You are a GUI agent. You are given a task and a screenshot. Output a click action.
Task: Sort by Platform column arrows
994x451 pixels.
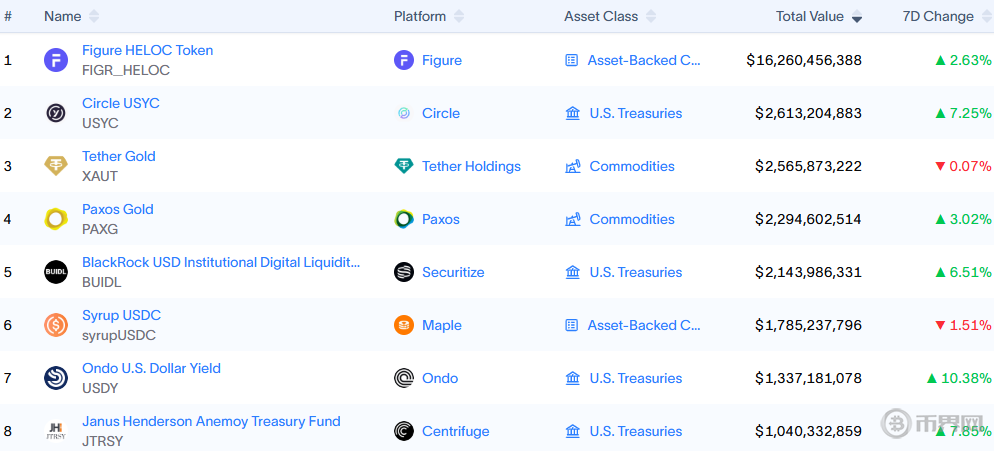pyautogui.click(x=459, y=16)
